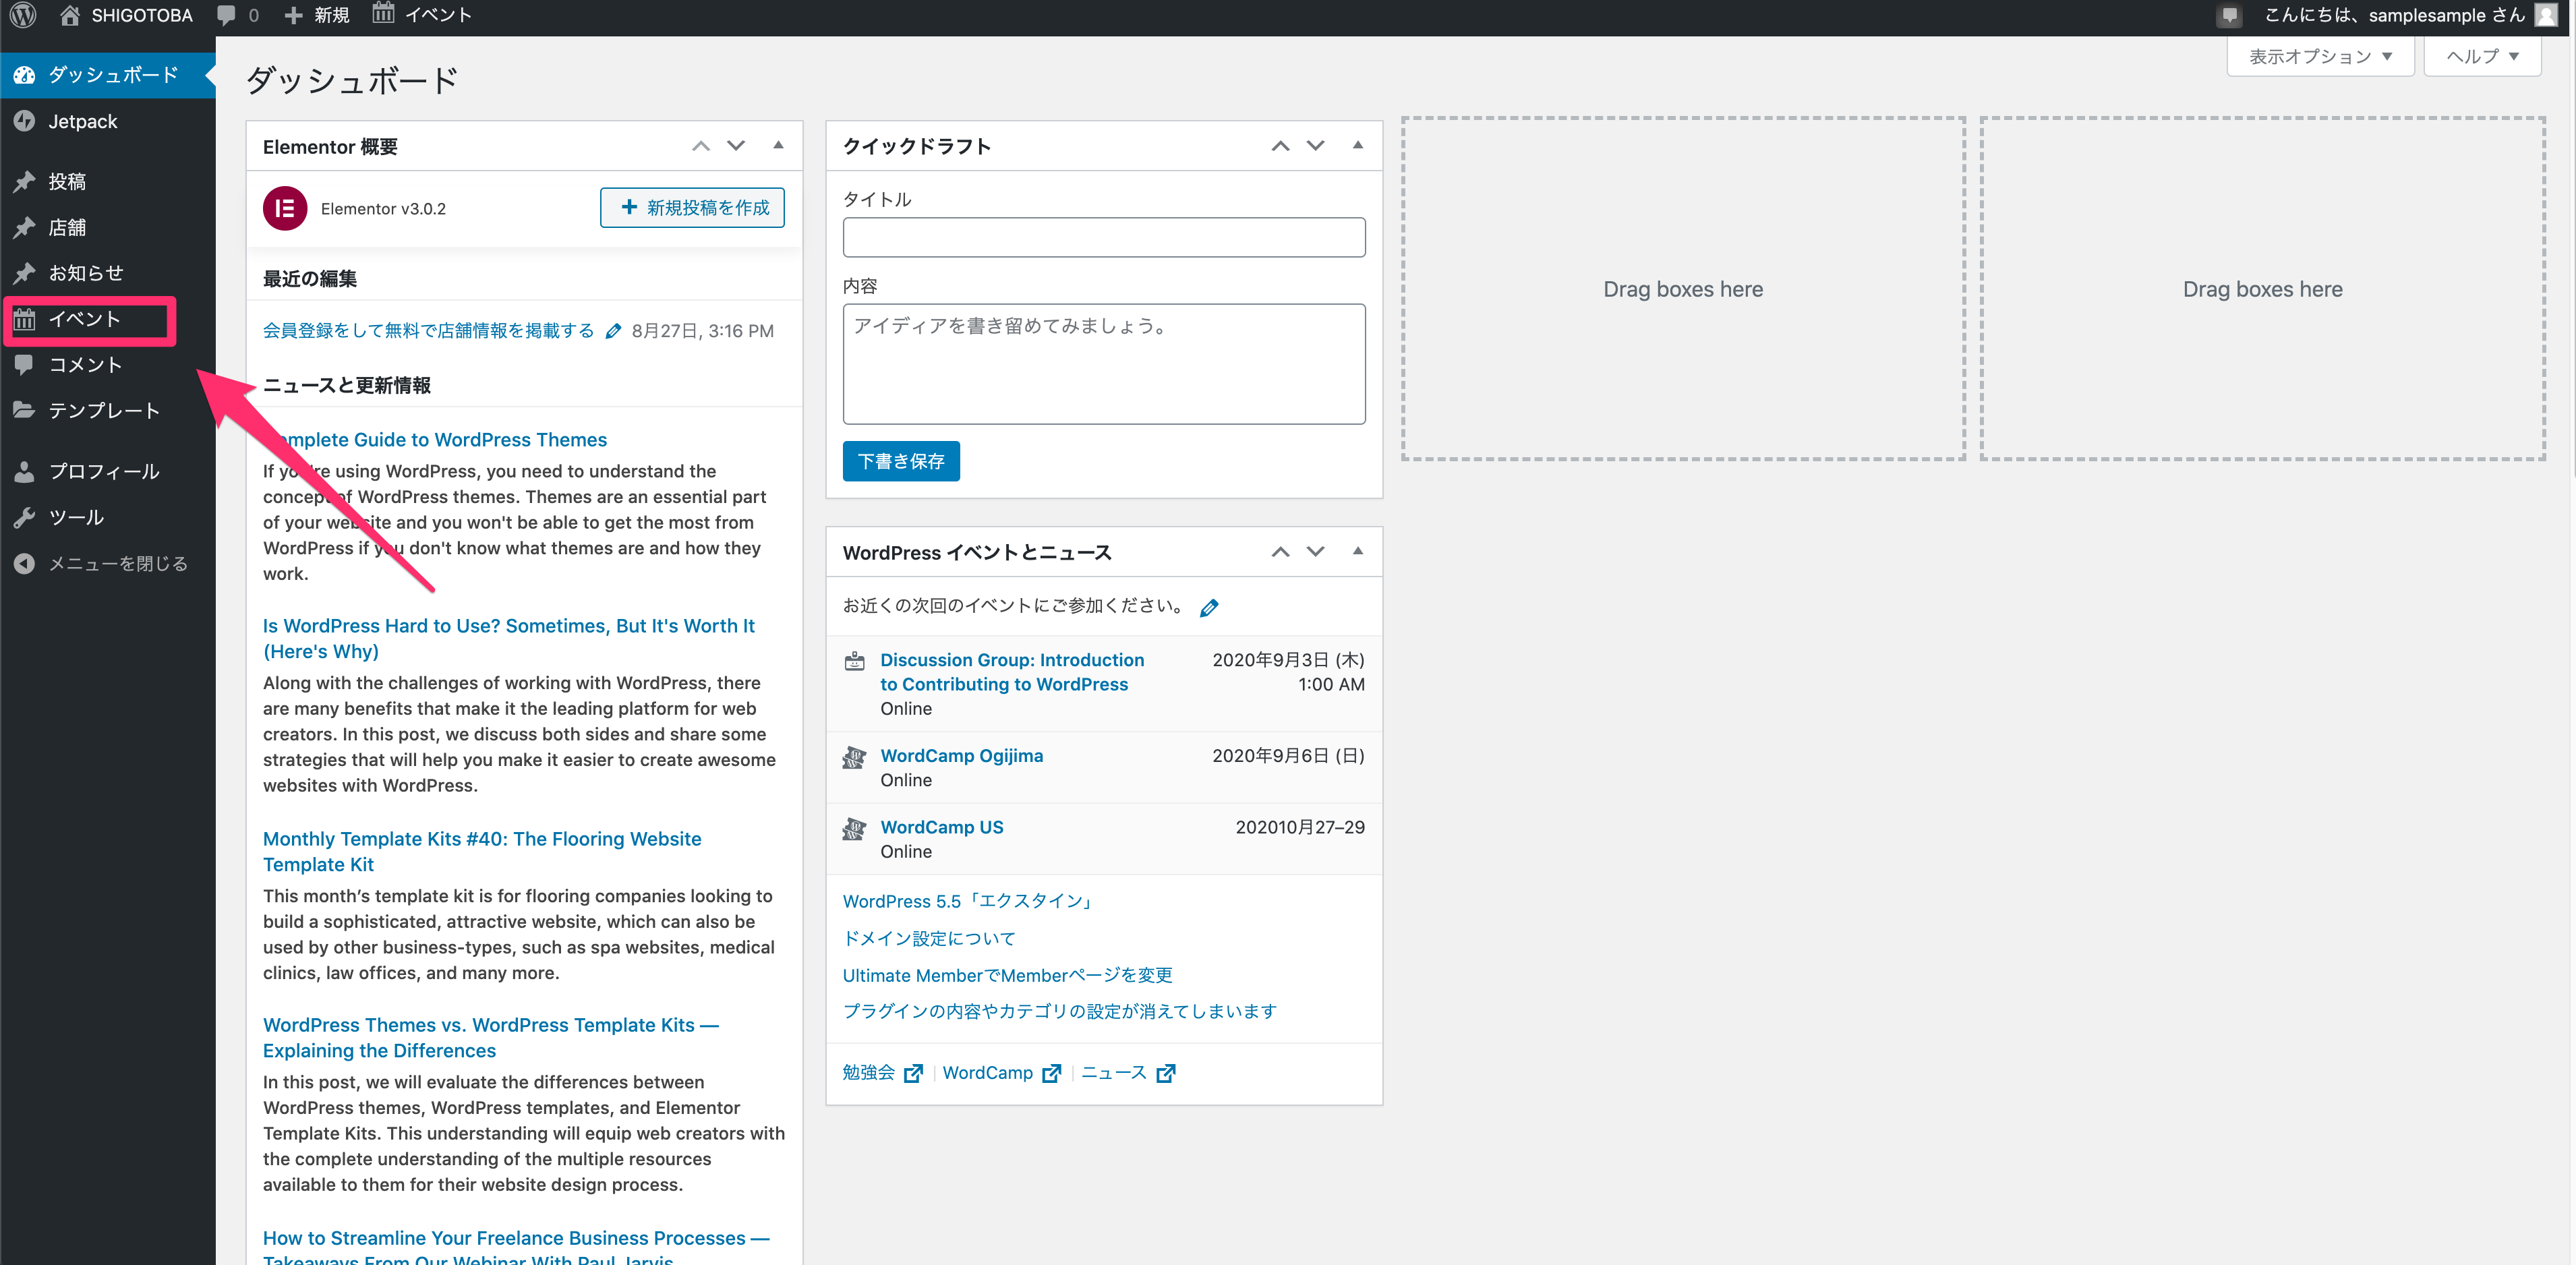Open プロフィール in the sidebar

pyautogui.click(x=107, y=471)
